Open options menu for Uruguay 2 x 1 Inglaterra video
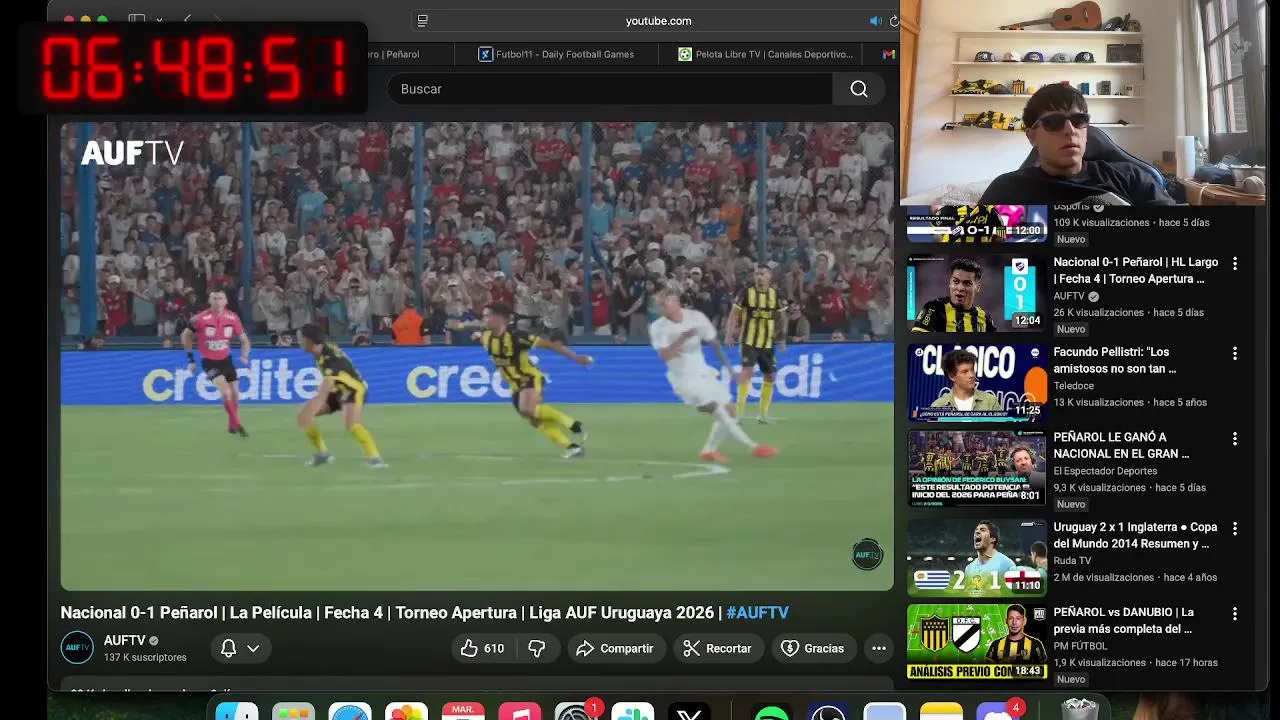This screenshot has width=1280, height=720. (1235, 529)
